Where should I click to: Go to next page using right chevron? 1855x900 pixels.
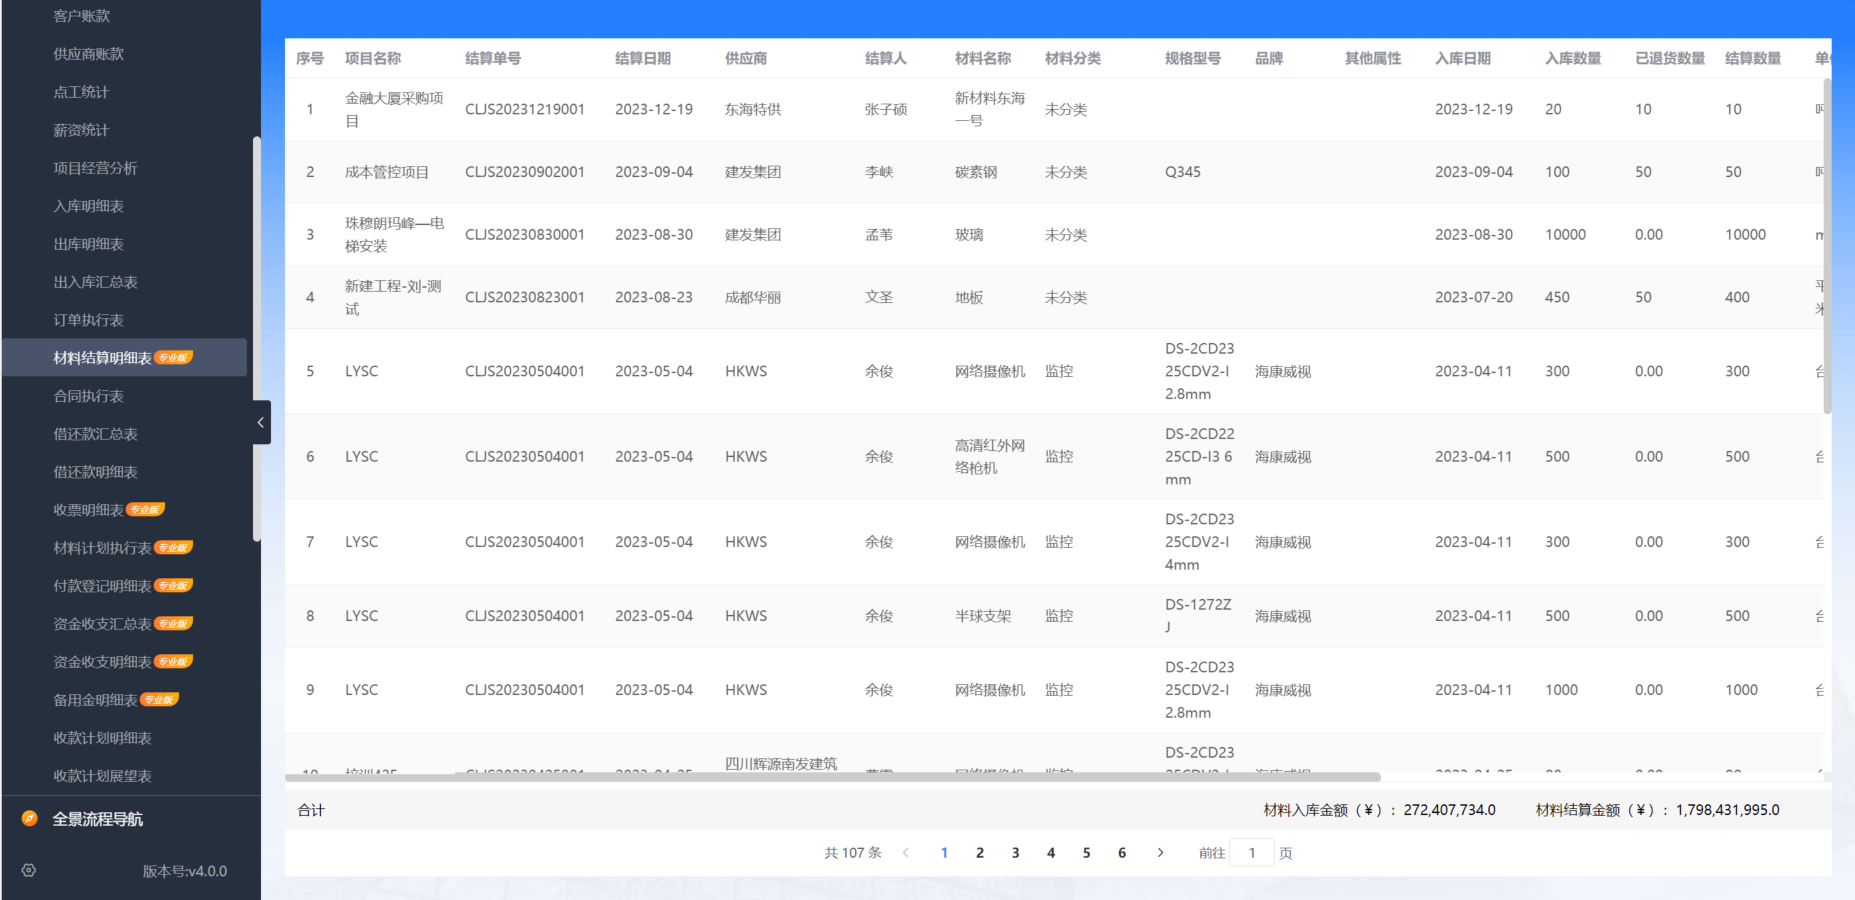coord(1160,853)
